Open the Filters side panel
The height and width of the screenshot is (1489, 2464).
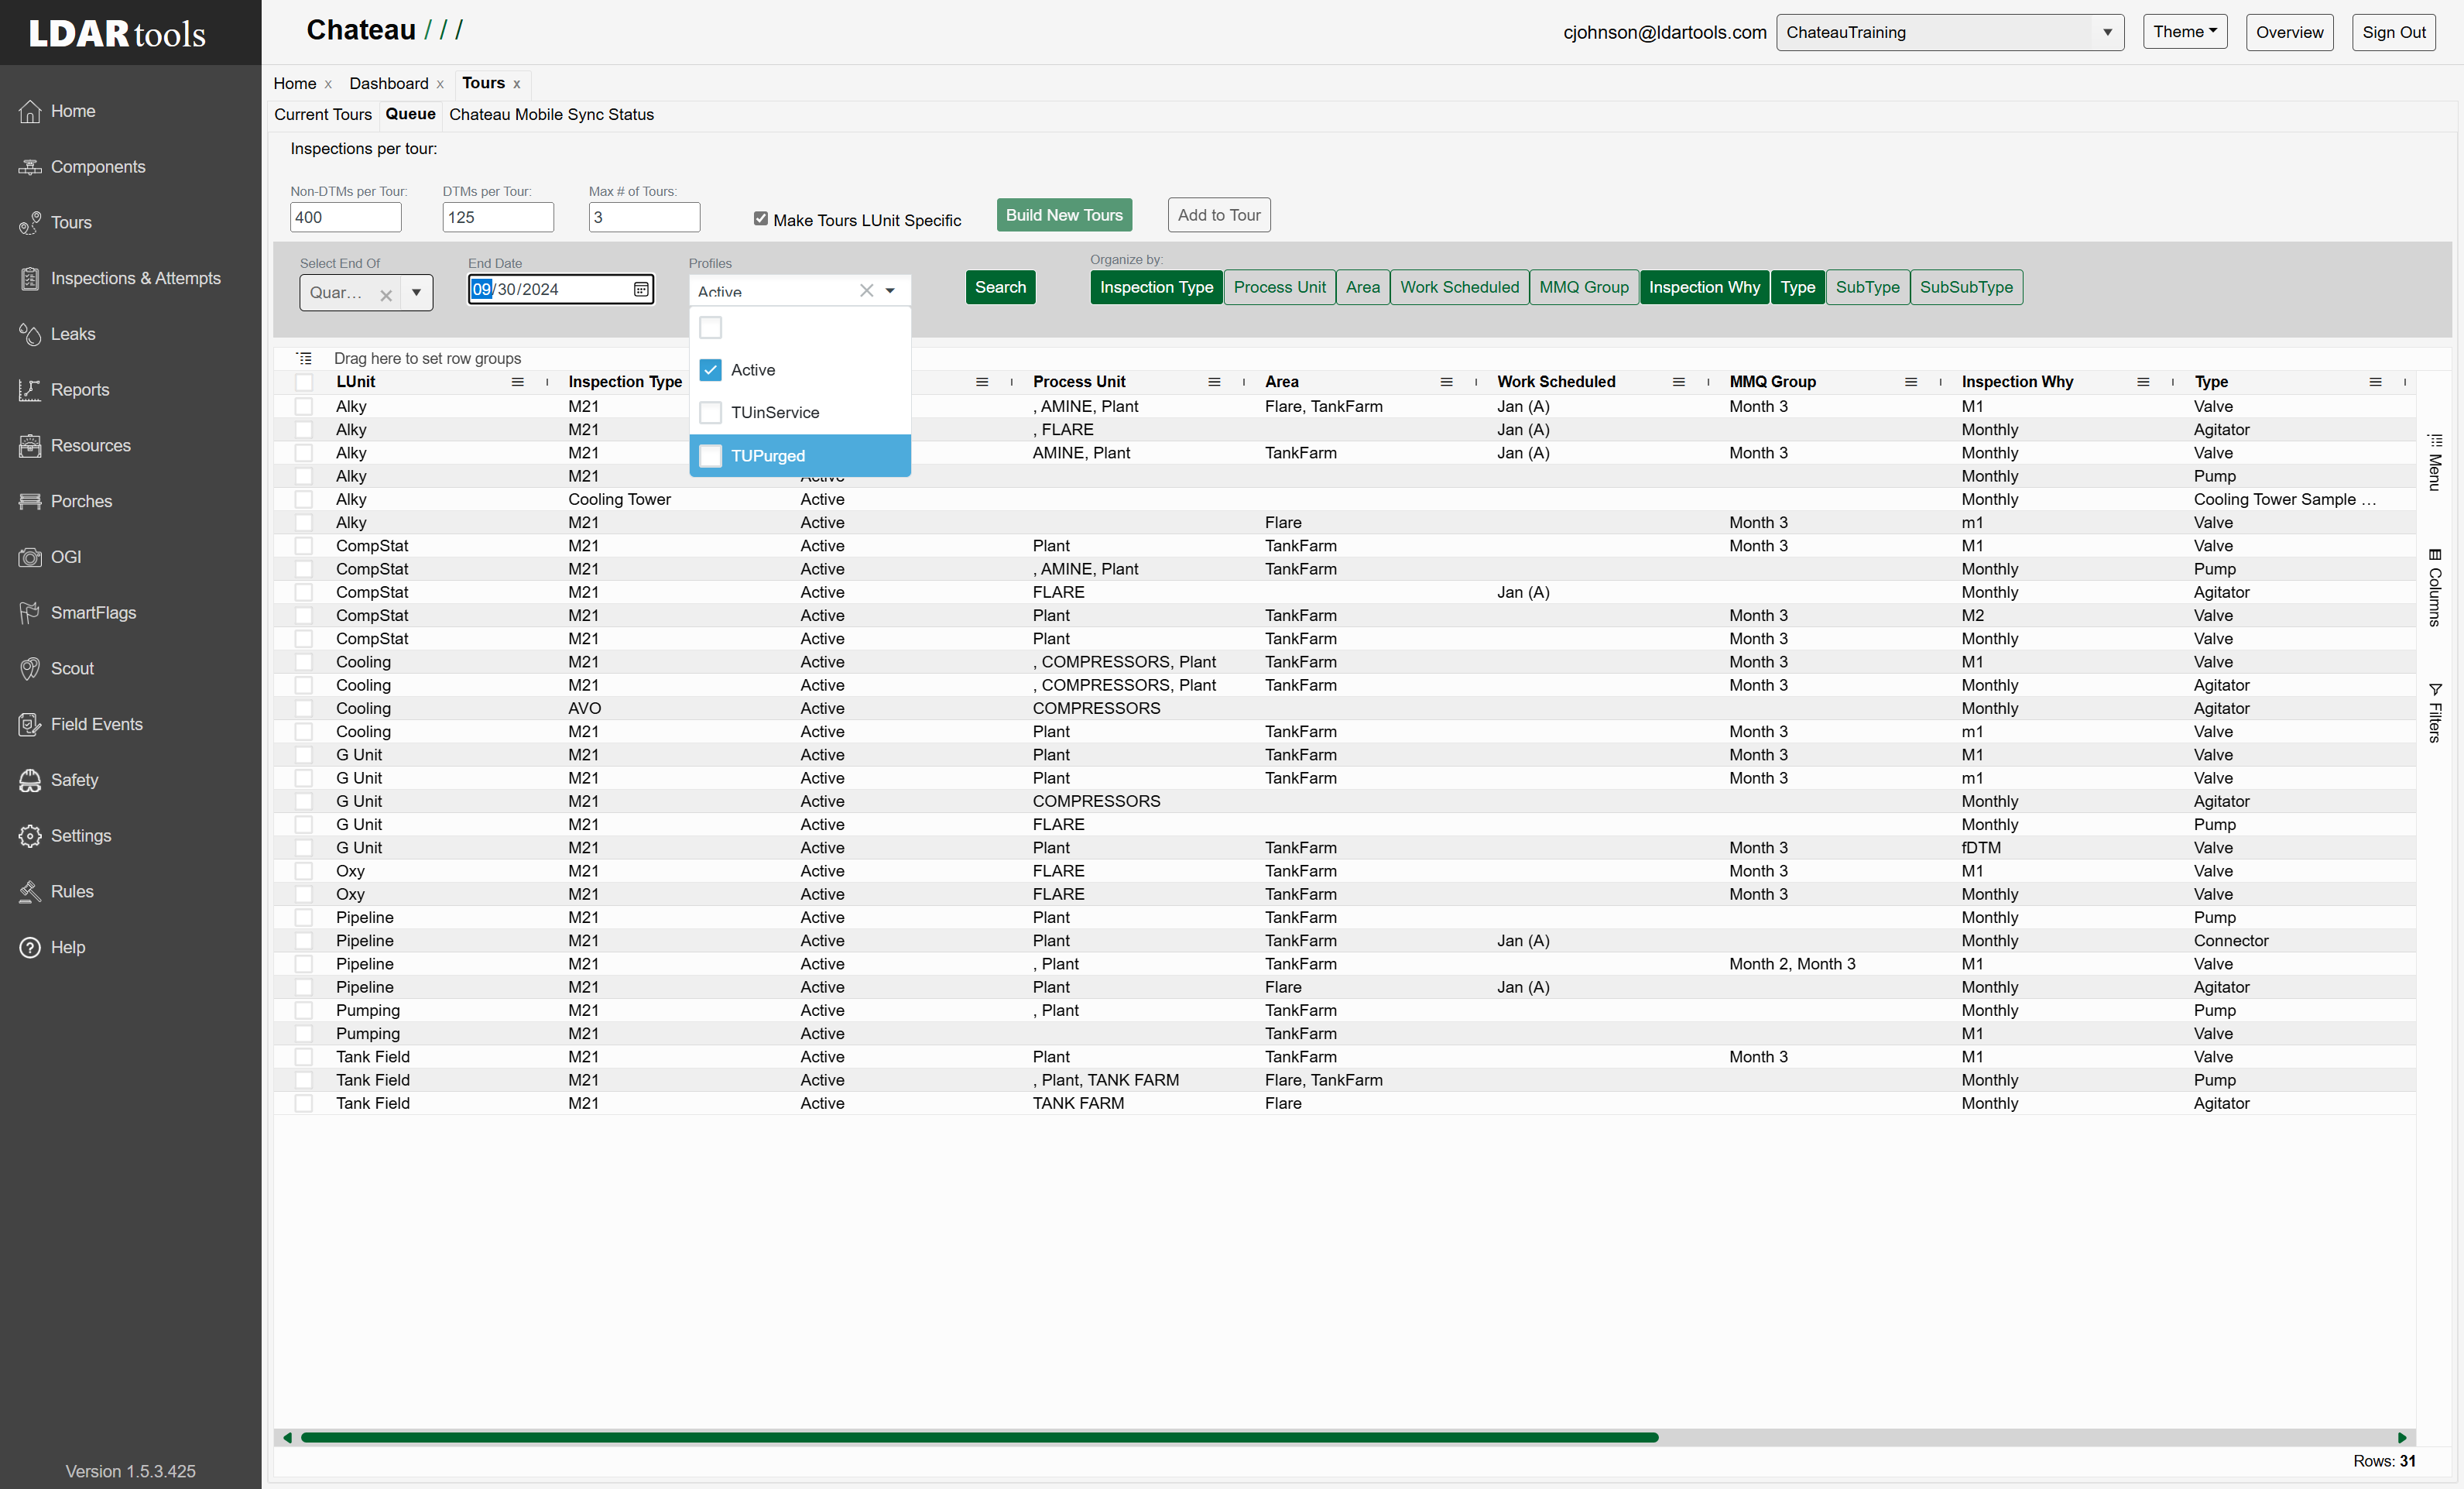coord(2435,713)
